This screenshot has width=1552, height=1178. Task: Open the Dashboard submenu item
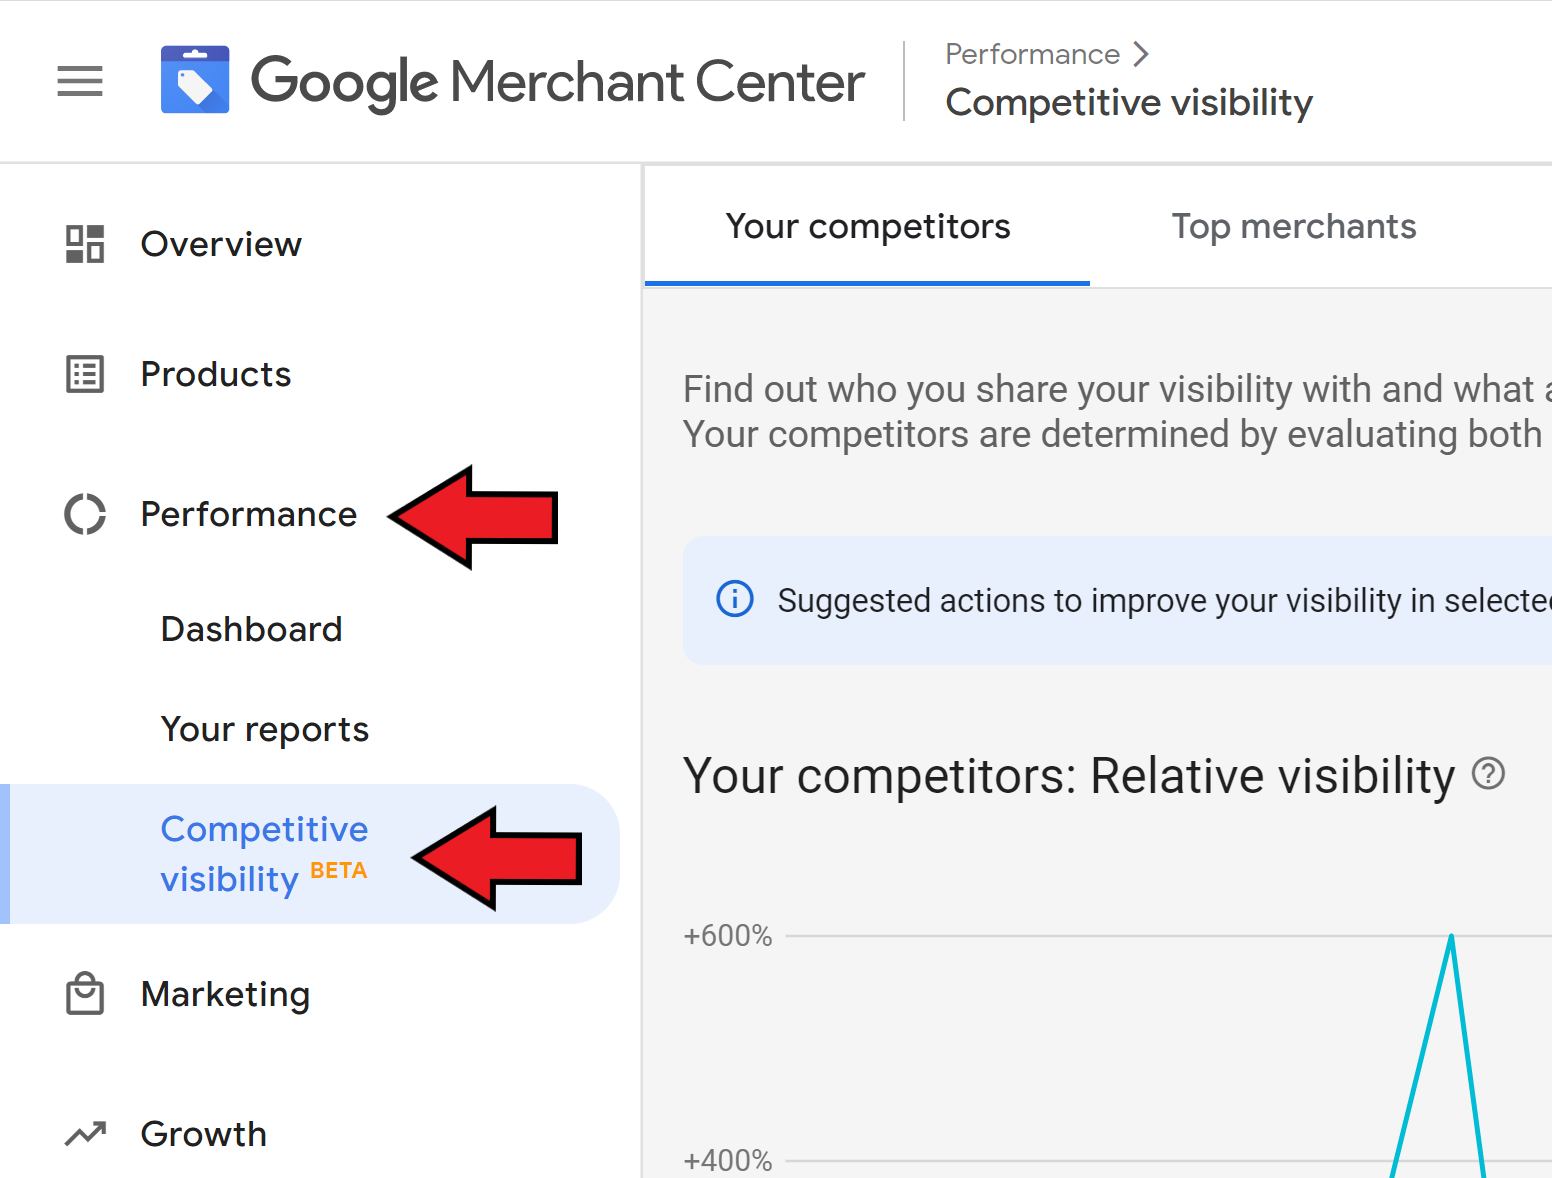[252, 629]
